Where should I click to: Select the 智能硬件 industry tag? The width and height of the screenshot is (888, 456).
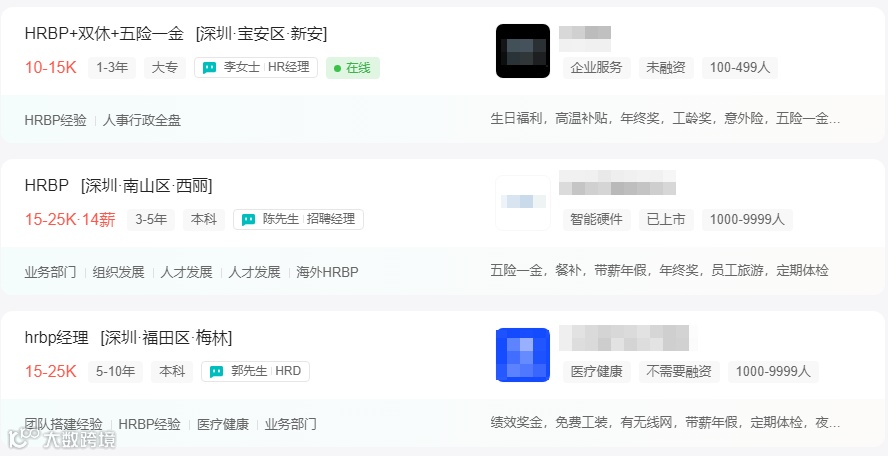[x=596, y=220]
